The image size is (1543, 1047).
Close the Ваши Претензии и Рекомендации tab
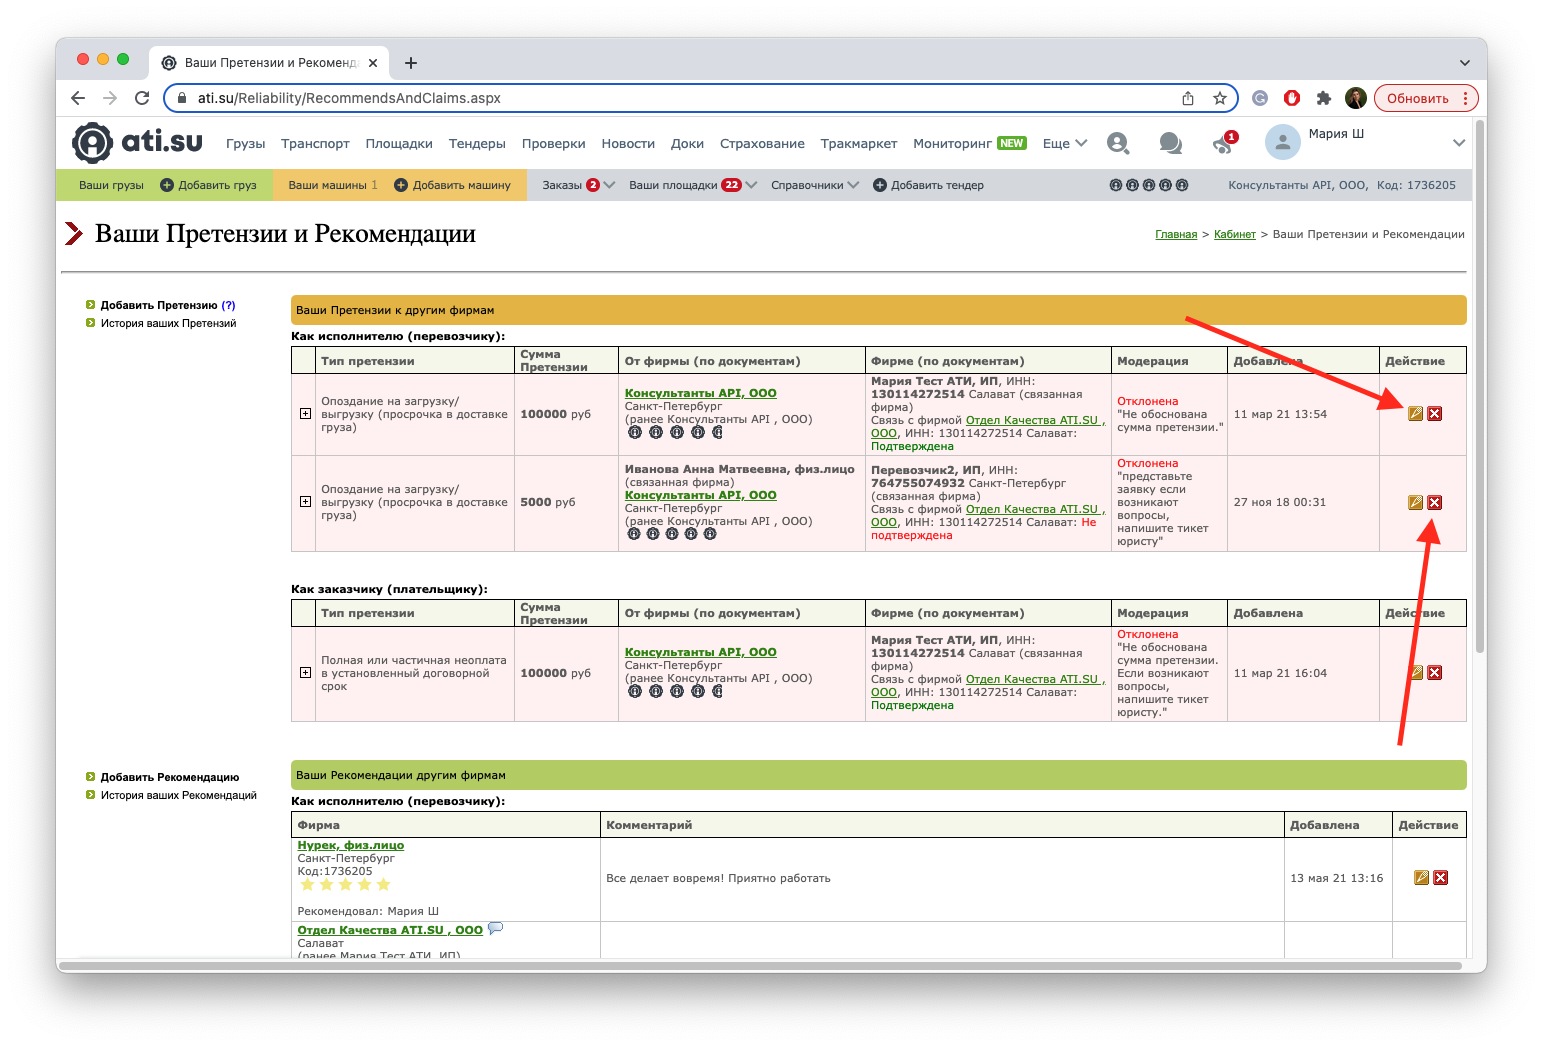click(x=373, y=63)
